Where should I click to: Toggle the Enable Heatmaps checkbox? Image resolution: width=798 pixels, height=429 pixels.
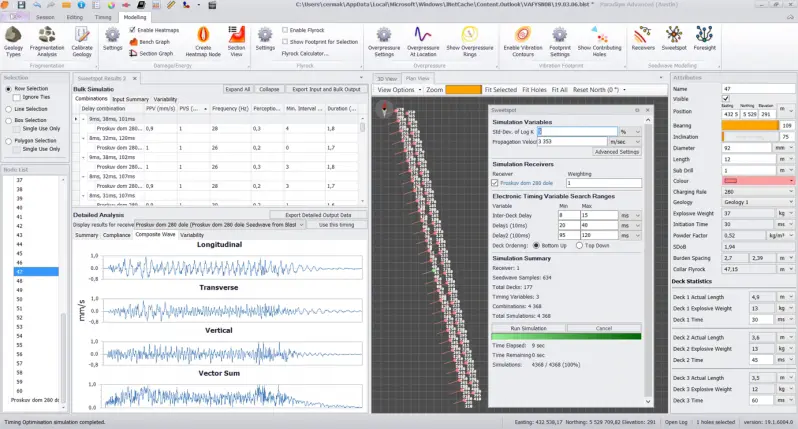(130, 31)
